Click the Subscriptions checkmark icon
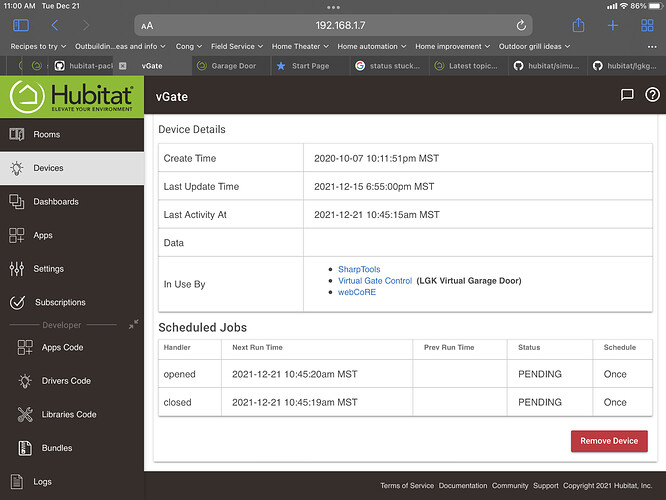666x500 pixels. tap(17, 302)
